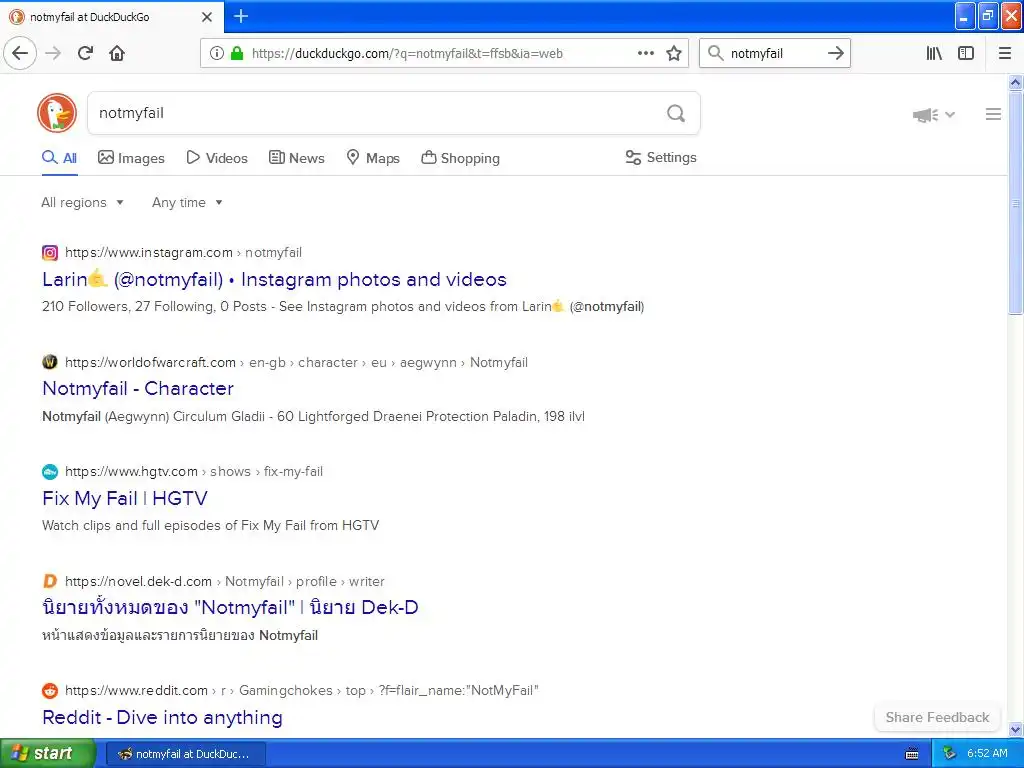Select the All results tab
This screenshot has width=1024, height=768.
click(x=59, y=158)
